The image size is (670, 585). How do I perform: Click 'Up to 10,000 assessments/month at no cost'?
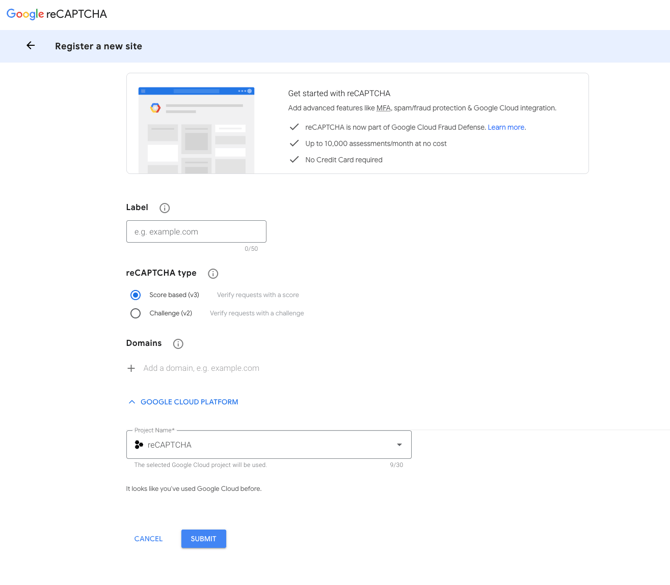pos(376,144)
